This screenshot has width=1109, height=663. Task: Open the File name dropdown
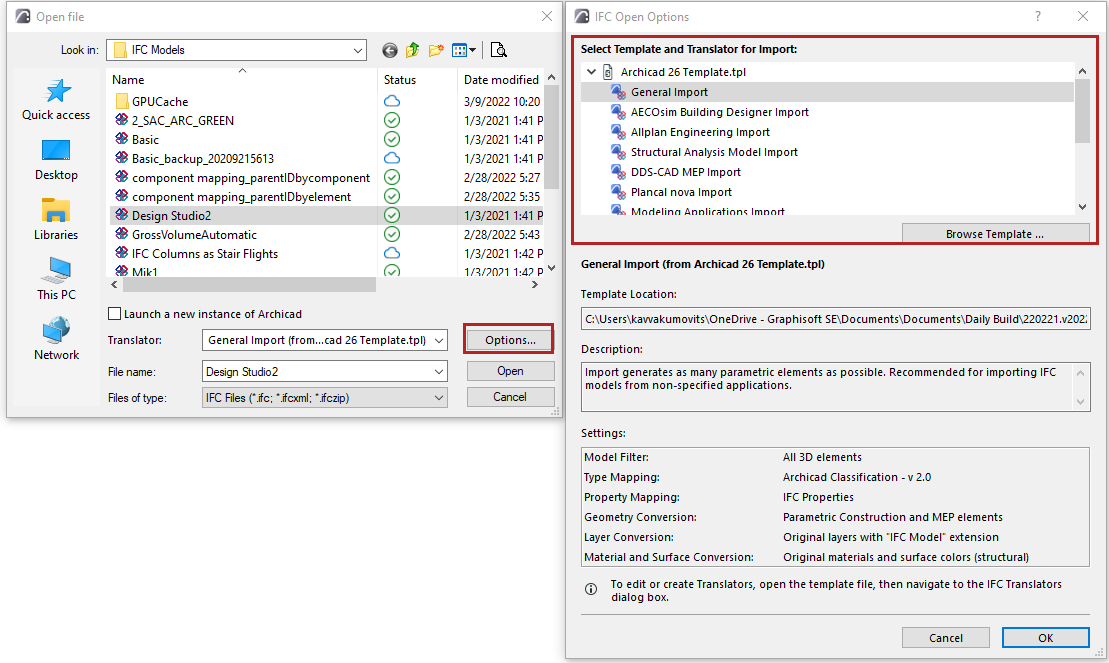click(x=439, y=371)
